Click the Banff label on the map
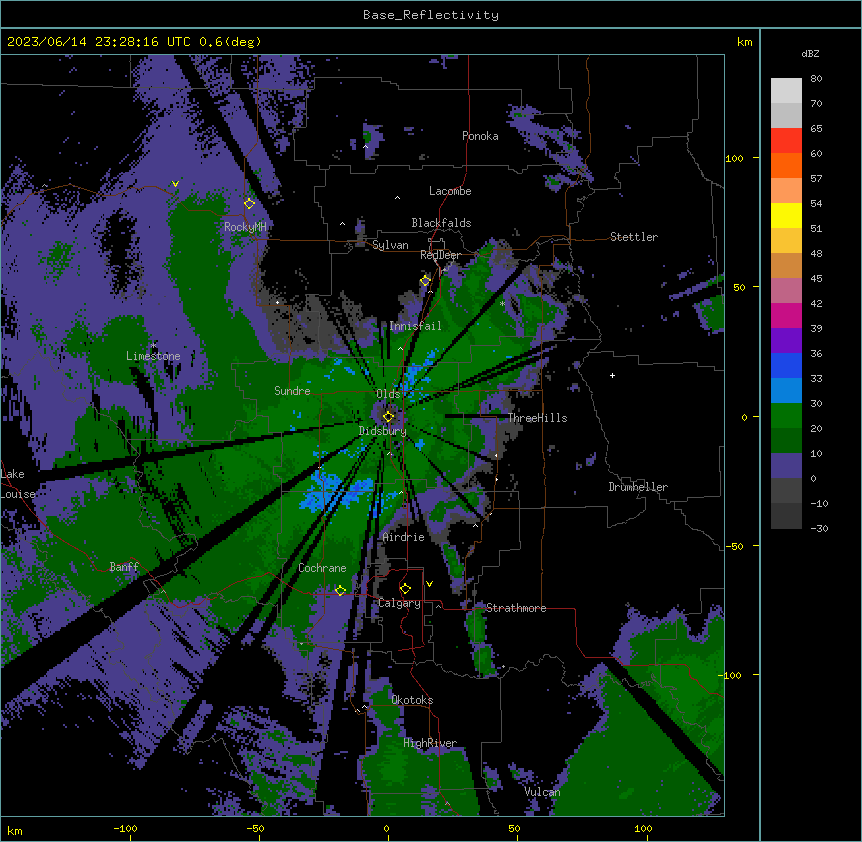The image size is (862, 842). (x=124, y=567)
